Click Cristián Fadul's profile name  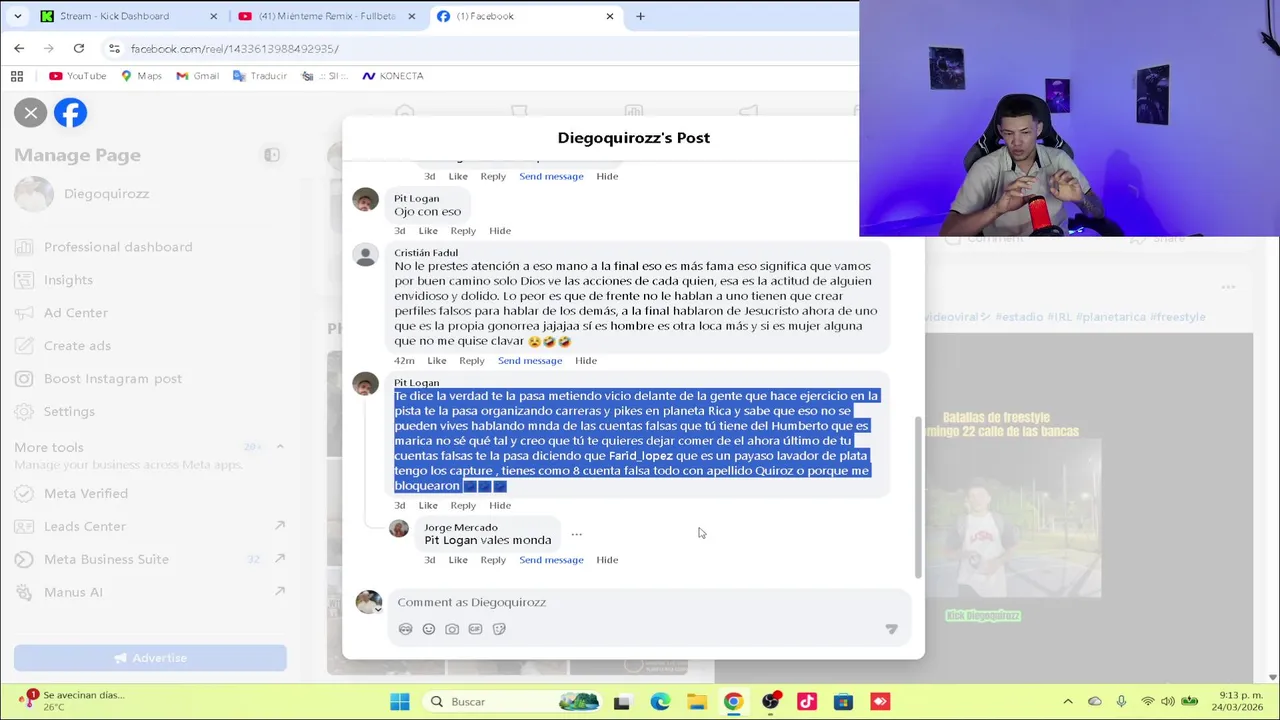click(426, 253)
